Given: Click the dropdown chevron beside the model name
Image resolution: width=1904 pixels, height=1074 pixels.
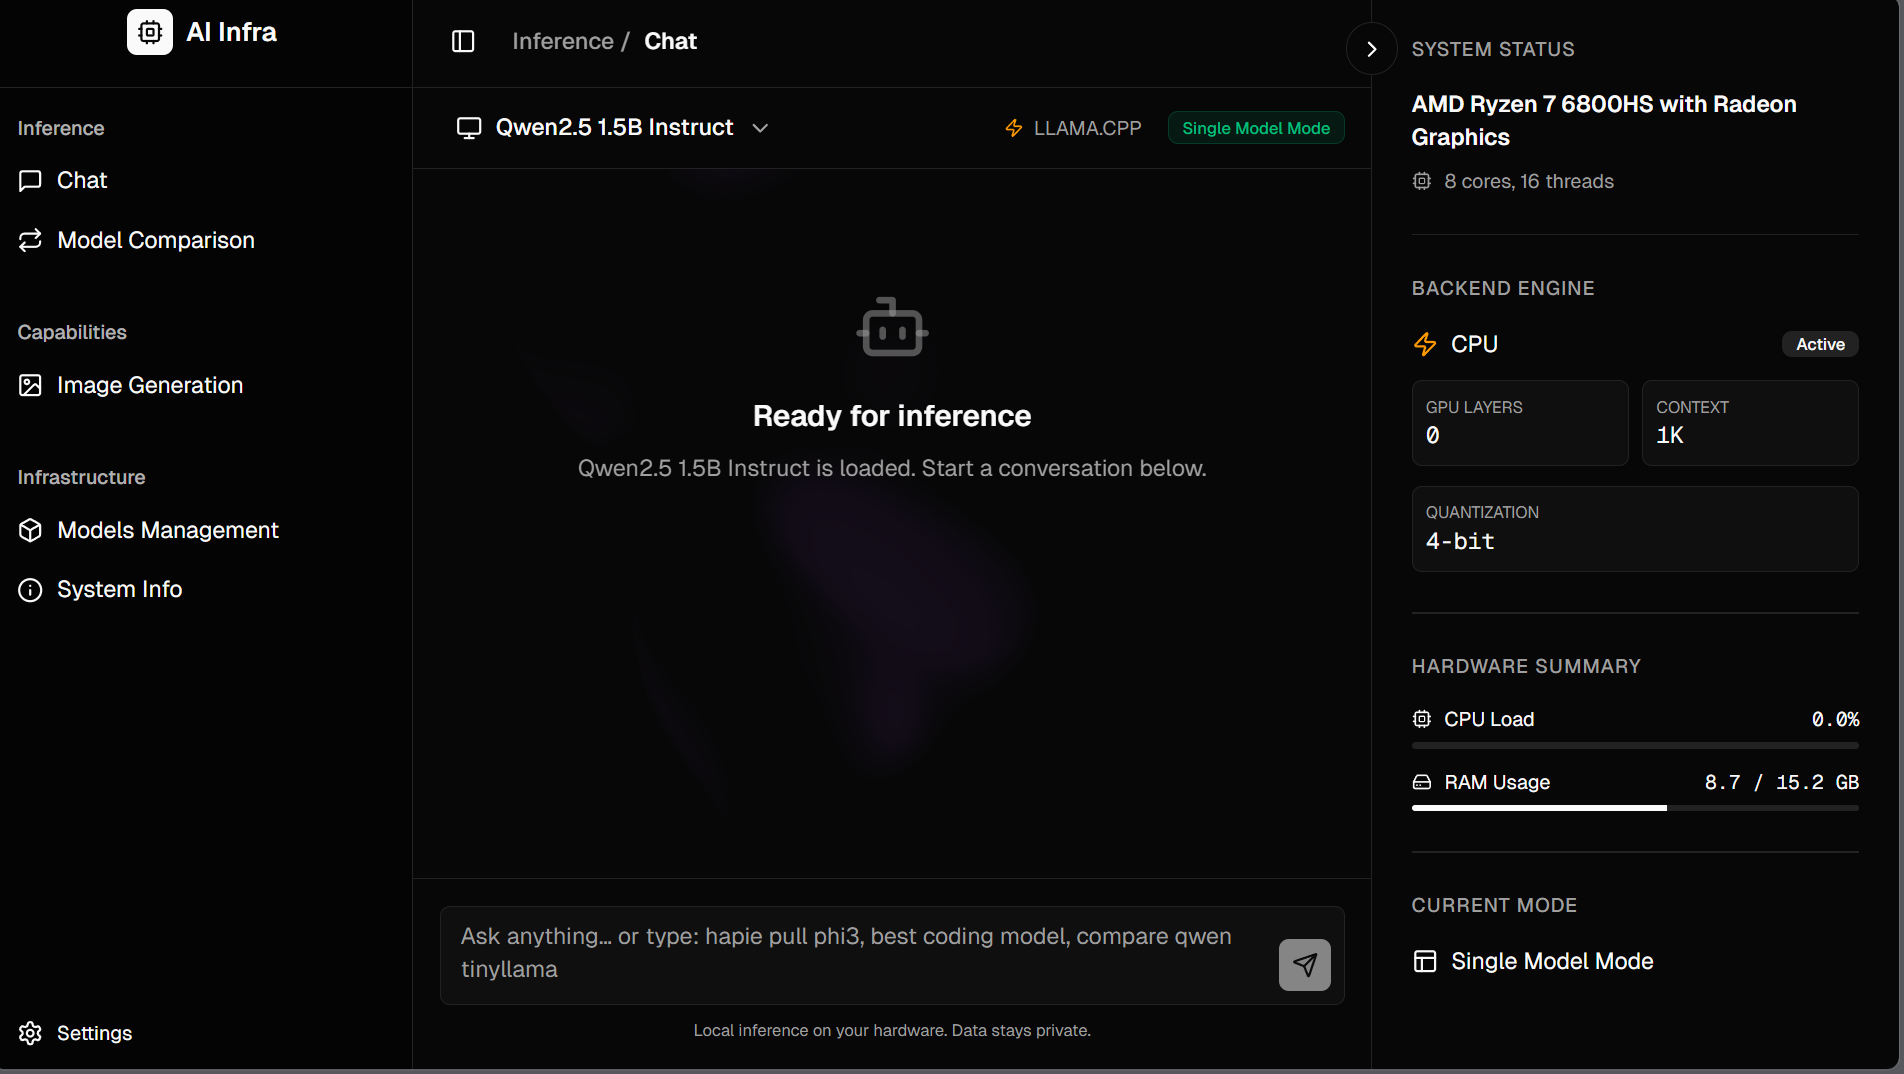Looking at the screenshot, I should click(760, 128).
